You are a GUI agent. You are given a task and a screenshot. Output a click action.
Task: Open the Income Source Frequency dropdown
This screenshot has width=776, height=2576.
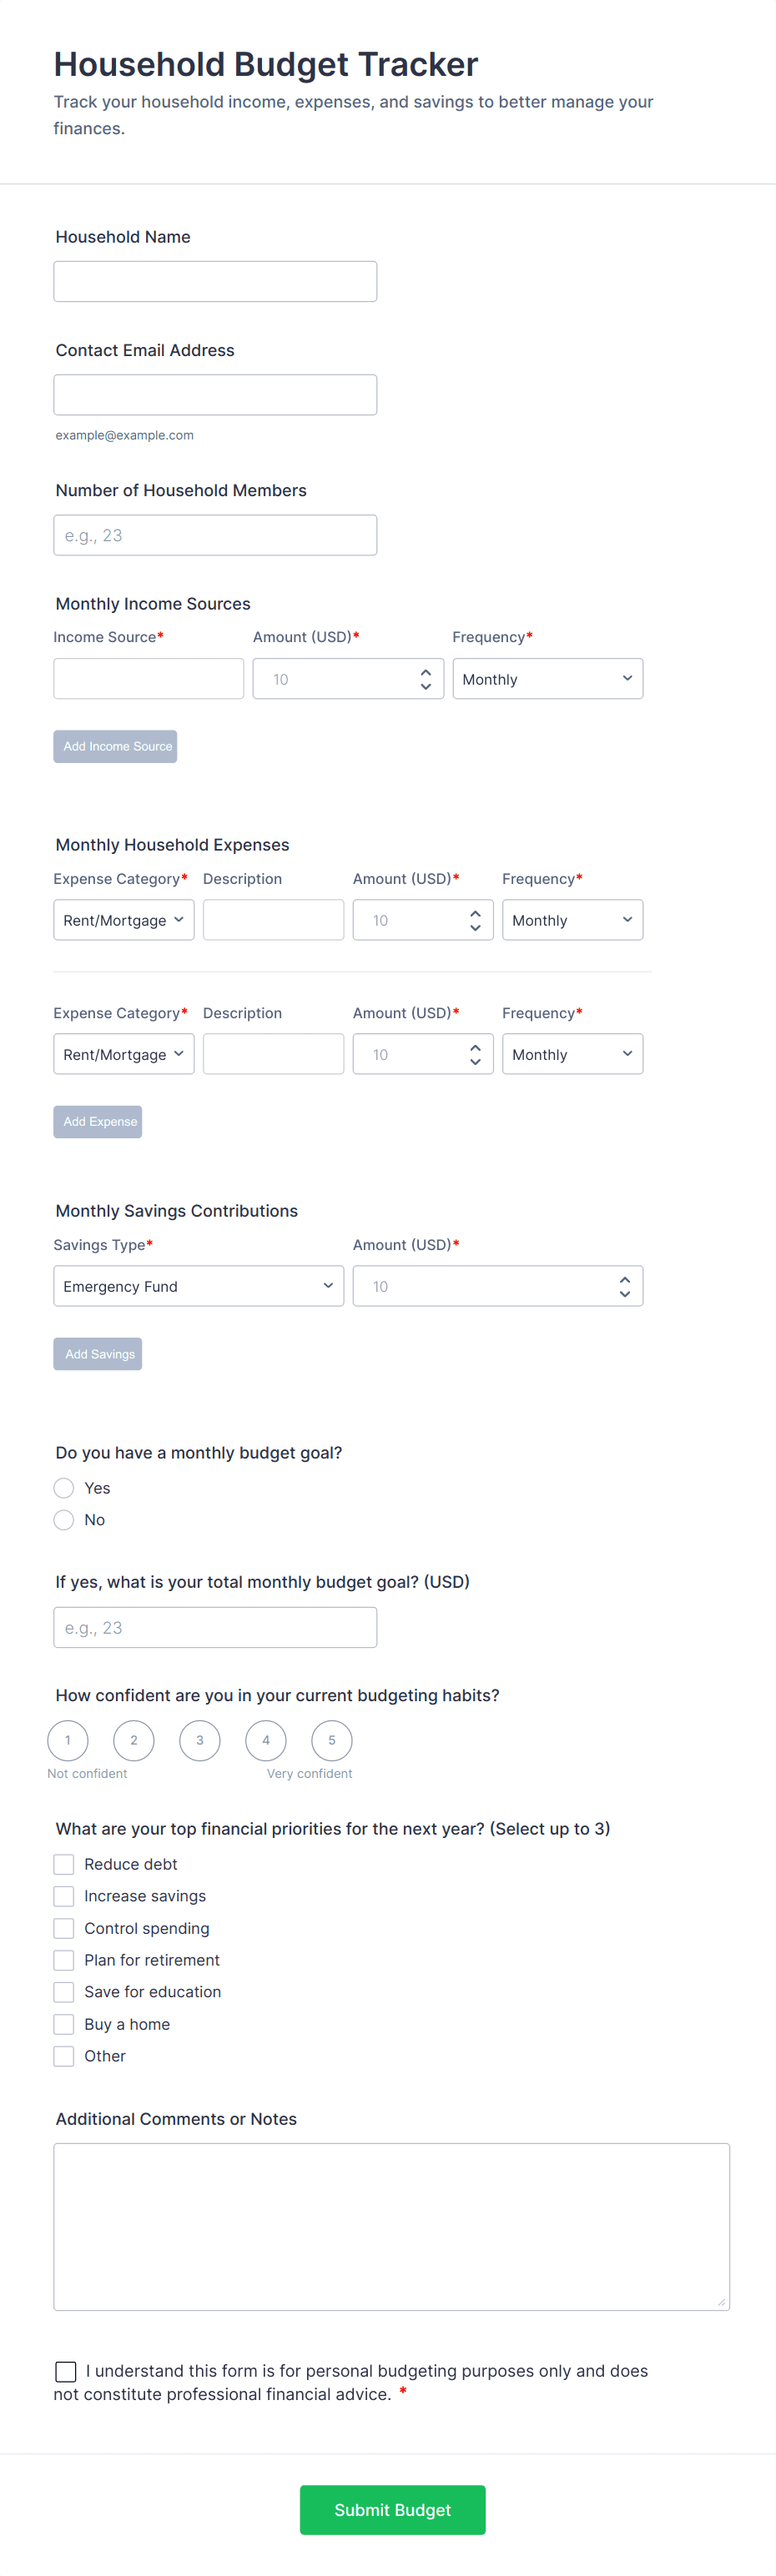click(x=547, y=679)
